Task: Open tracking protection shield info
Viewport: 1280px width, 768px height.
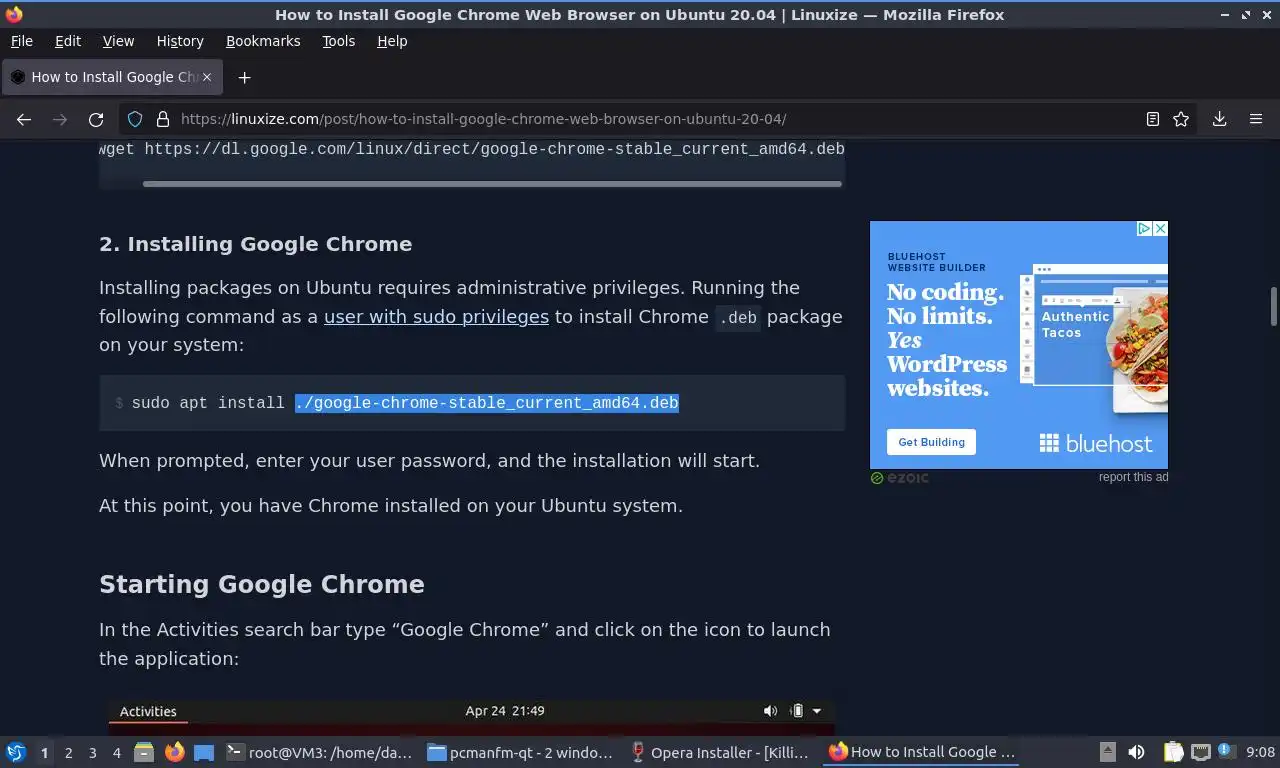Action: [135, 119]
